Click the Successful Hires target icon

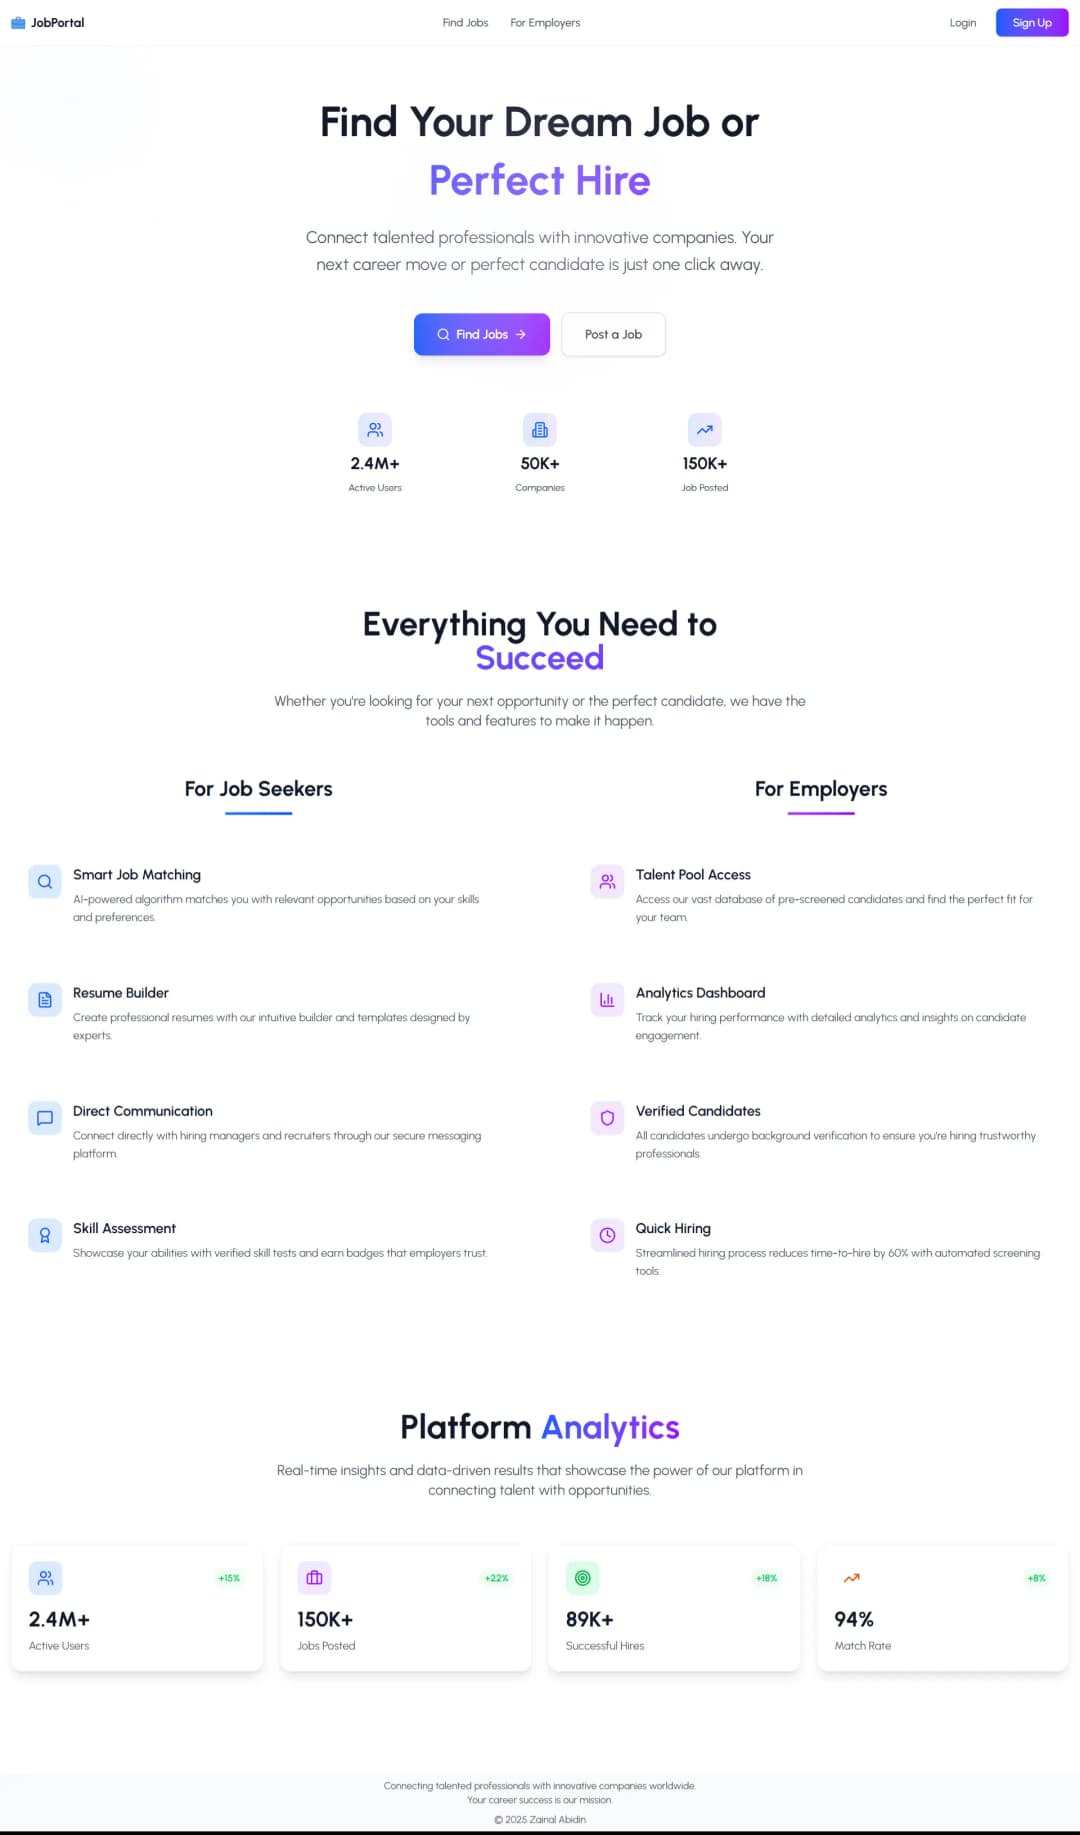tap(583, 1578)
